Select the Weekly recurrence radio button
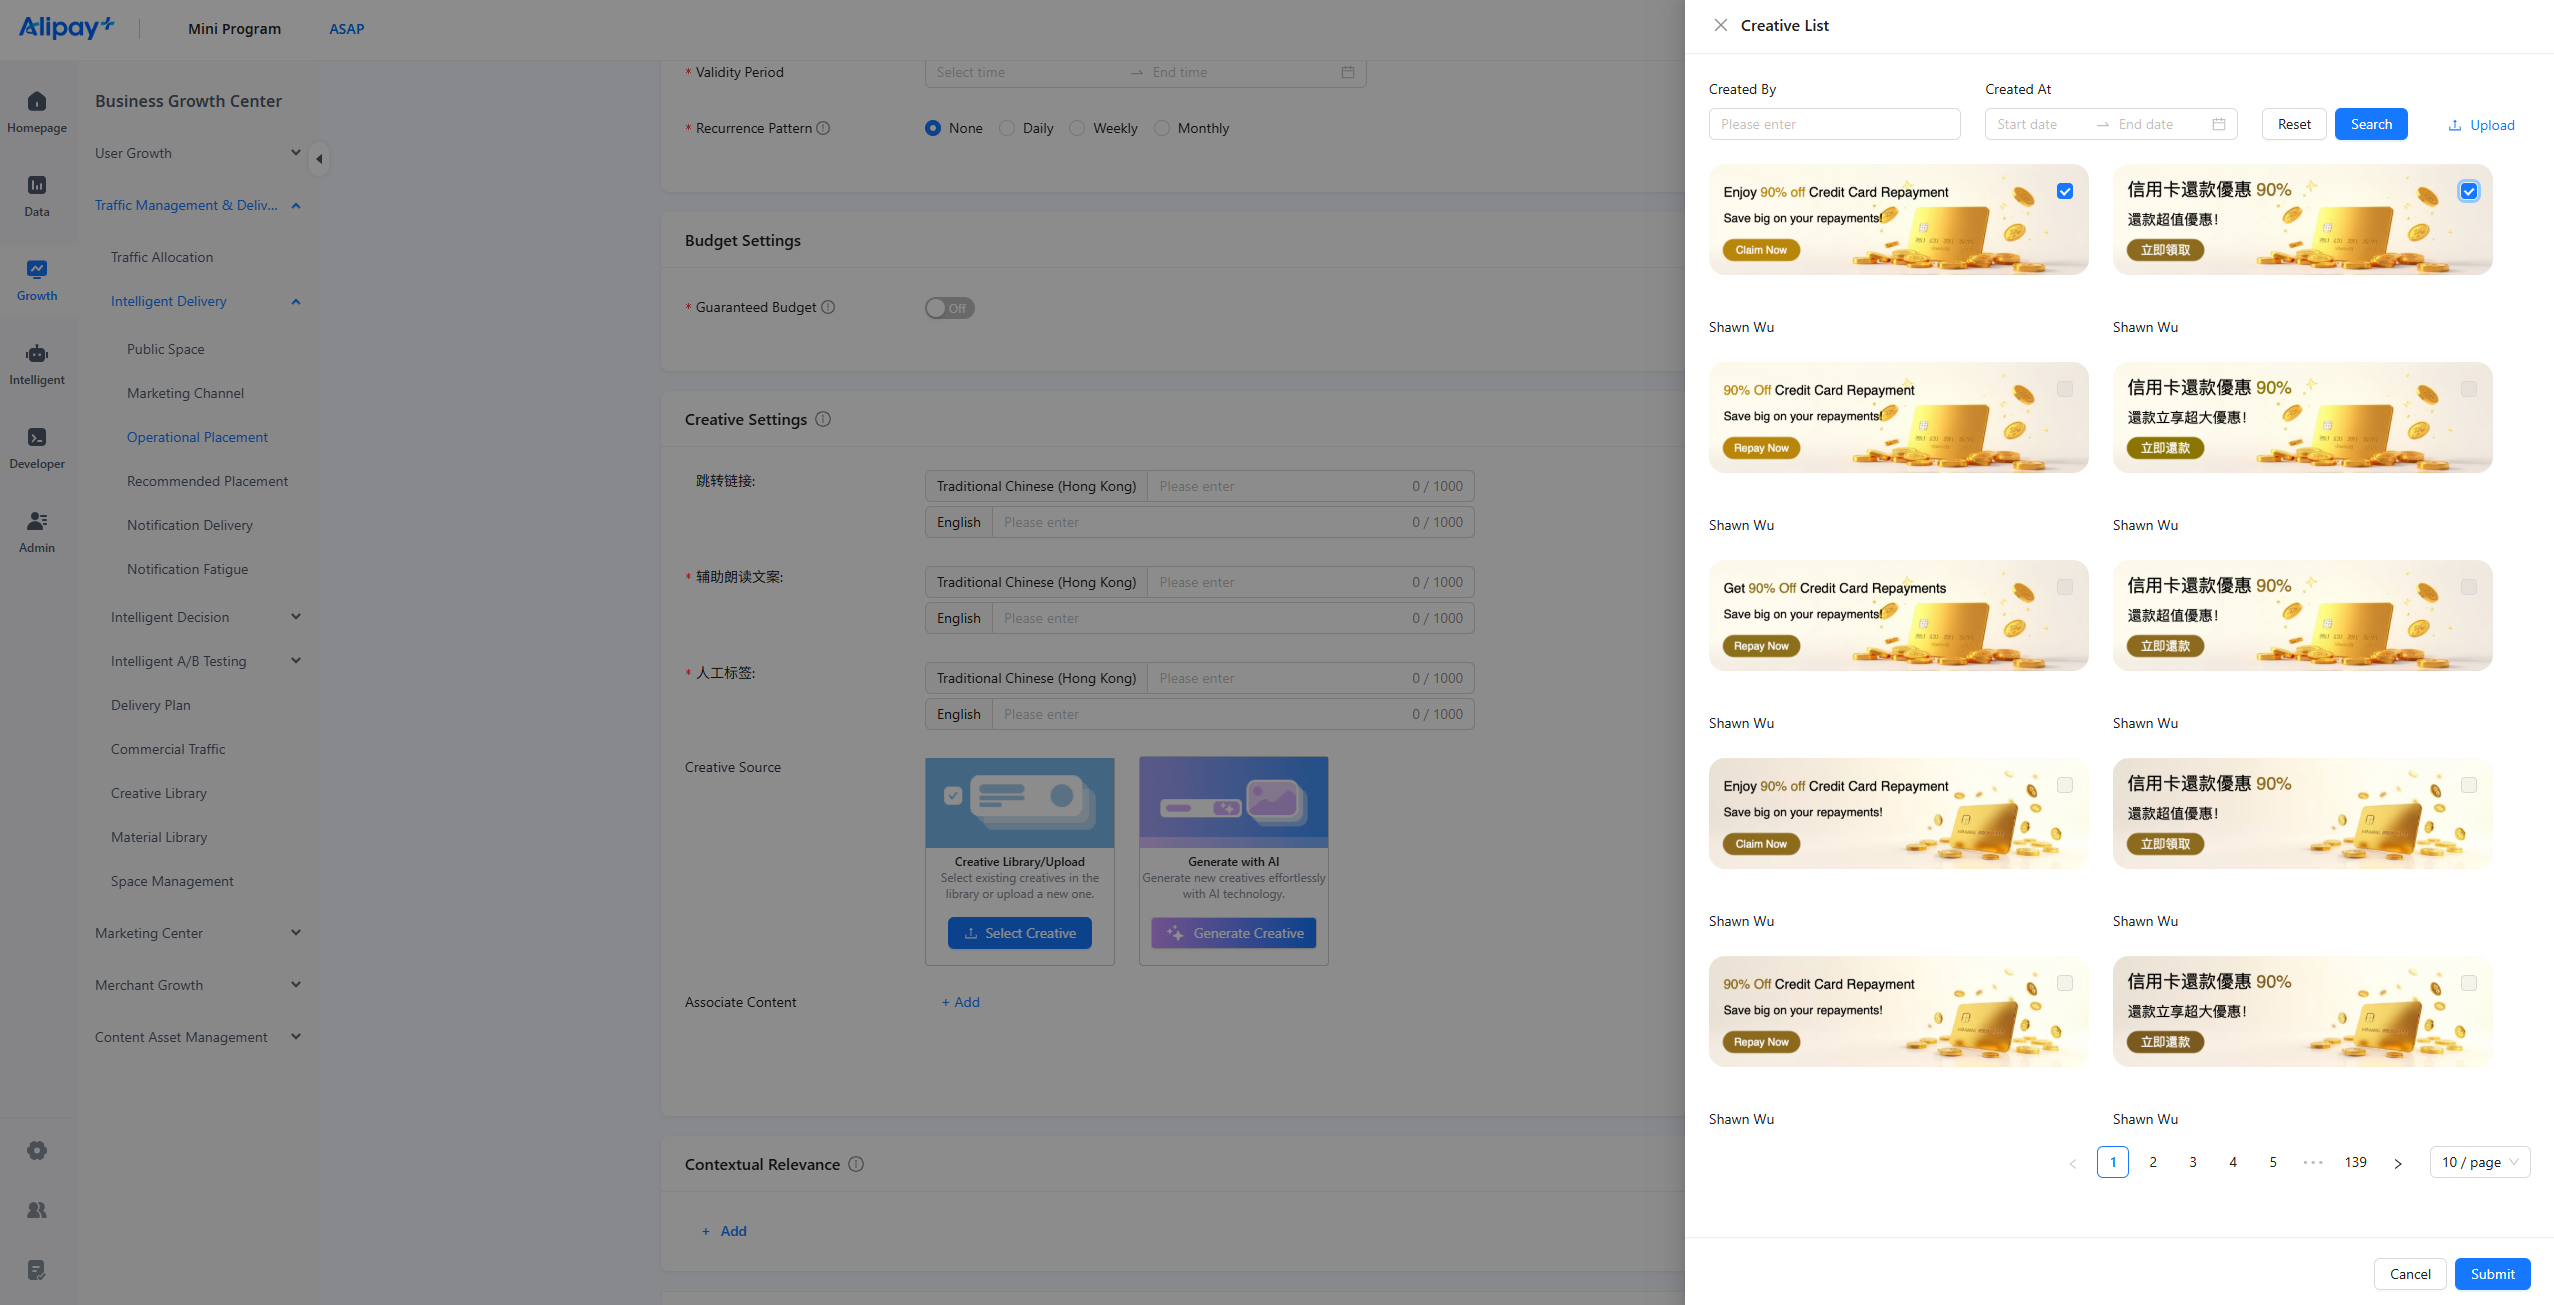 [x=1077, y=128]
